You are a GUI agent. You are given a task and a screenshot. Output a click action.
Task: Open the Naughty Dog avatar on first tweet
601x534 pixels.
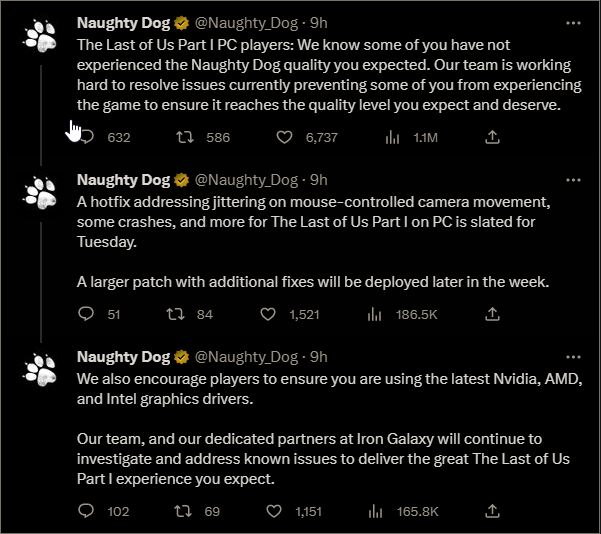coord(41,36)
